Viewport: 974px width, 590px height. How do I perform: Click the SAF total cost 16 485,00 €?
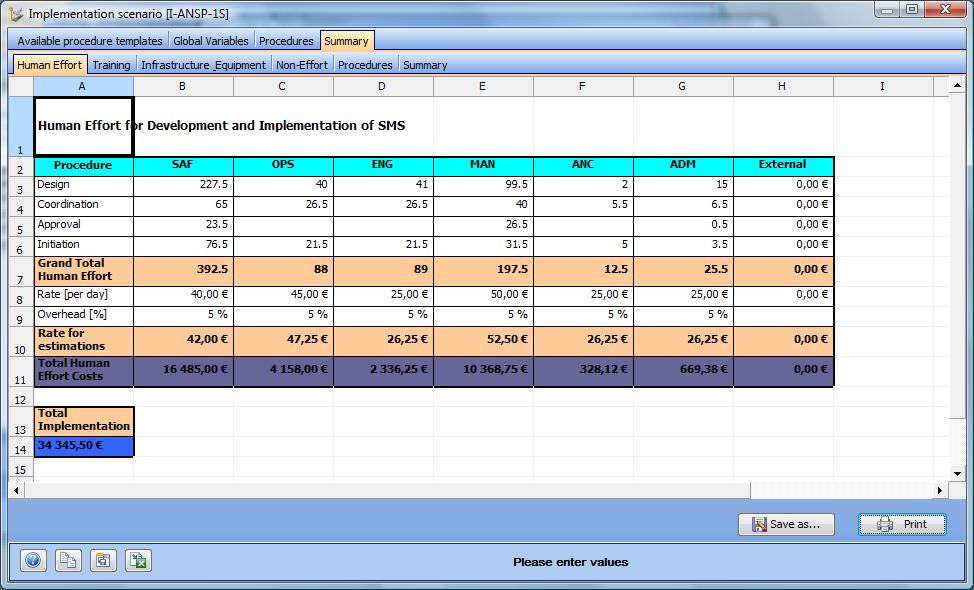(183, 371)
